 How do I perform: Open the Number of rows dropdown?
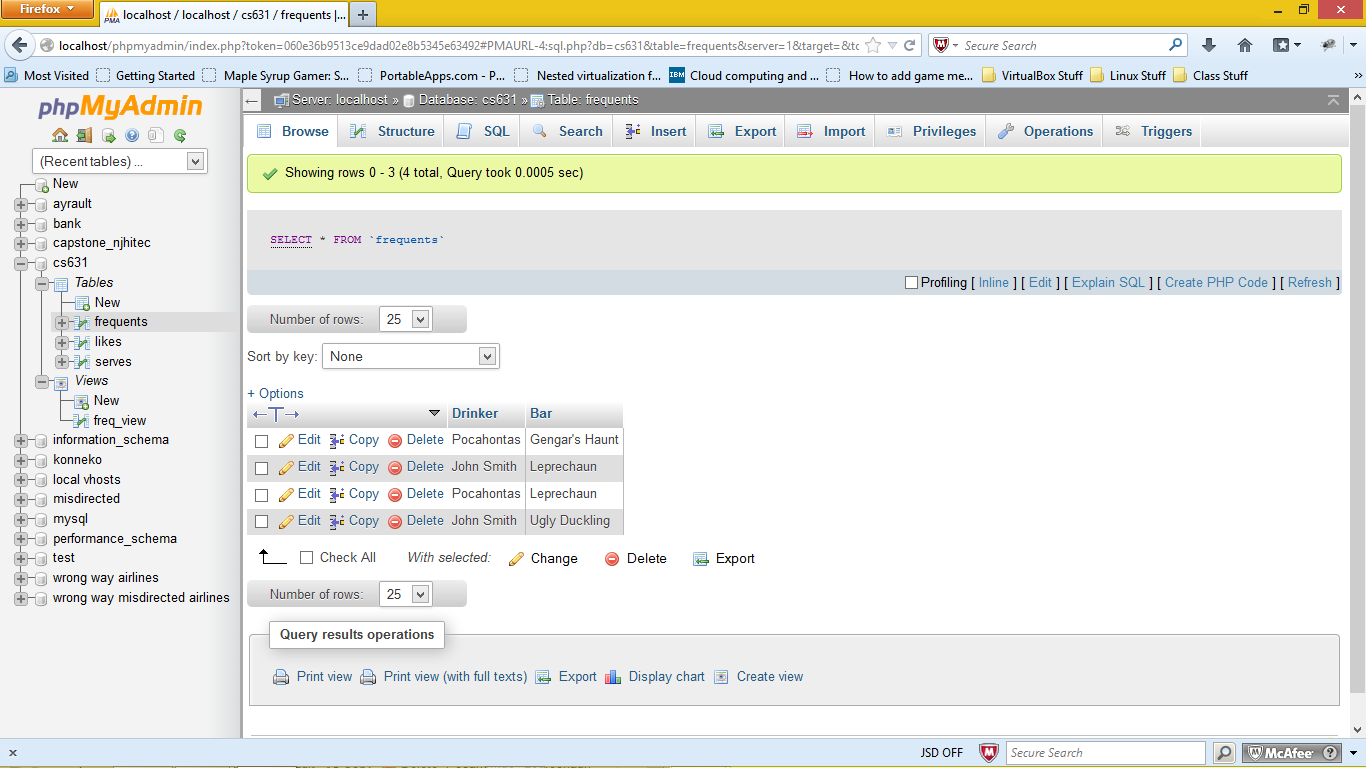click(x=404, y=318)
